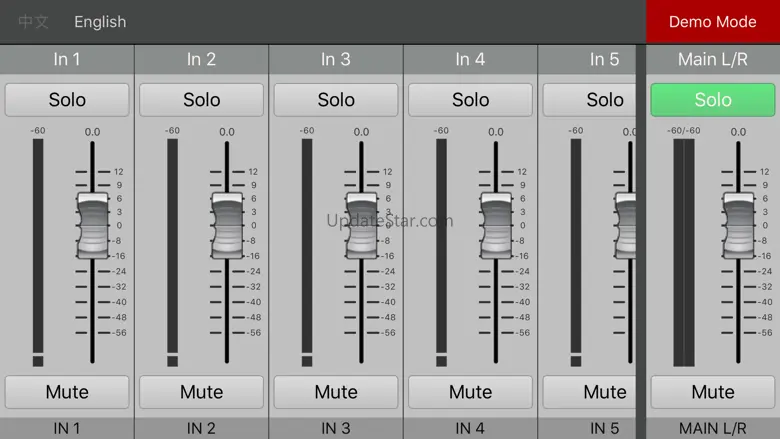The height and width of the screenshot is (439, 780).
Task: Click the IN 2 name label at bottom
Action: [x=201, y=428]
